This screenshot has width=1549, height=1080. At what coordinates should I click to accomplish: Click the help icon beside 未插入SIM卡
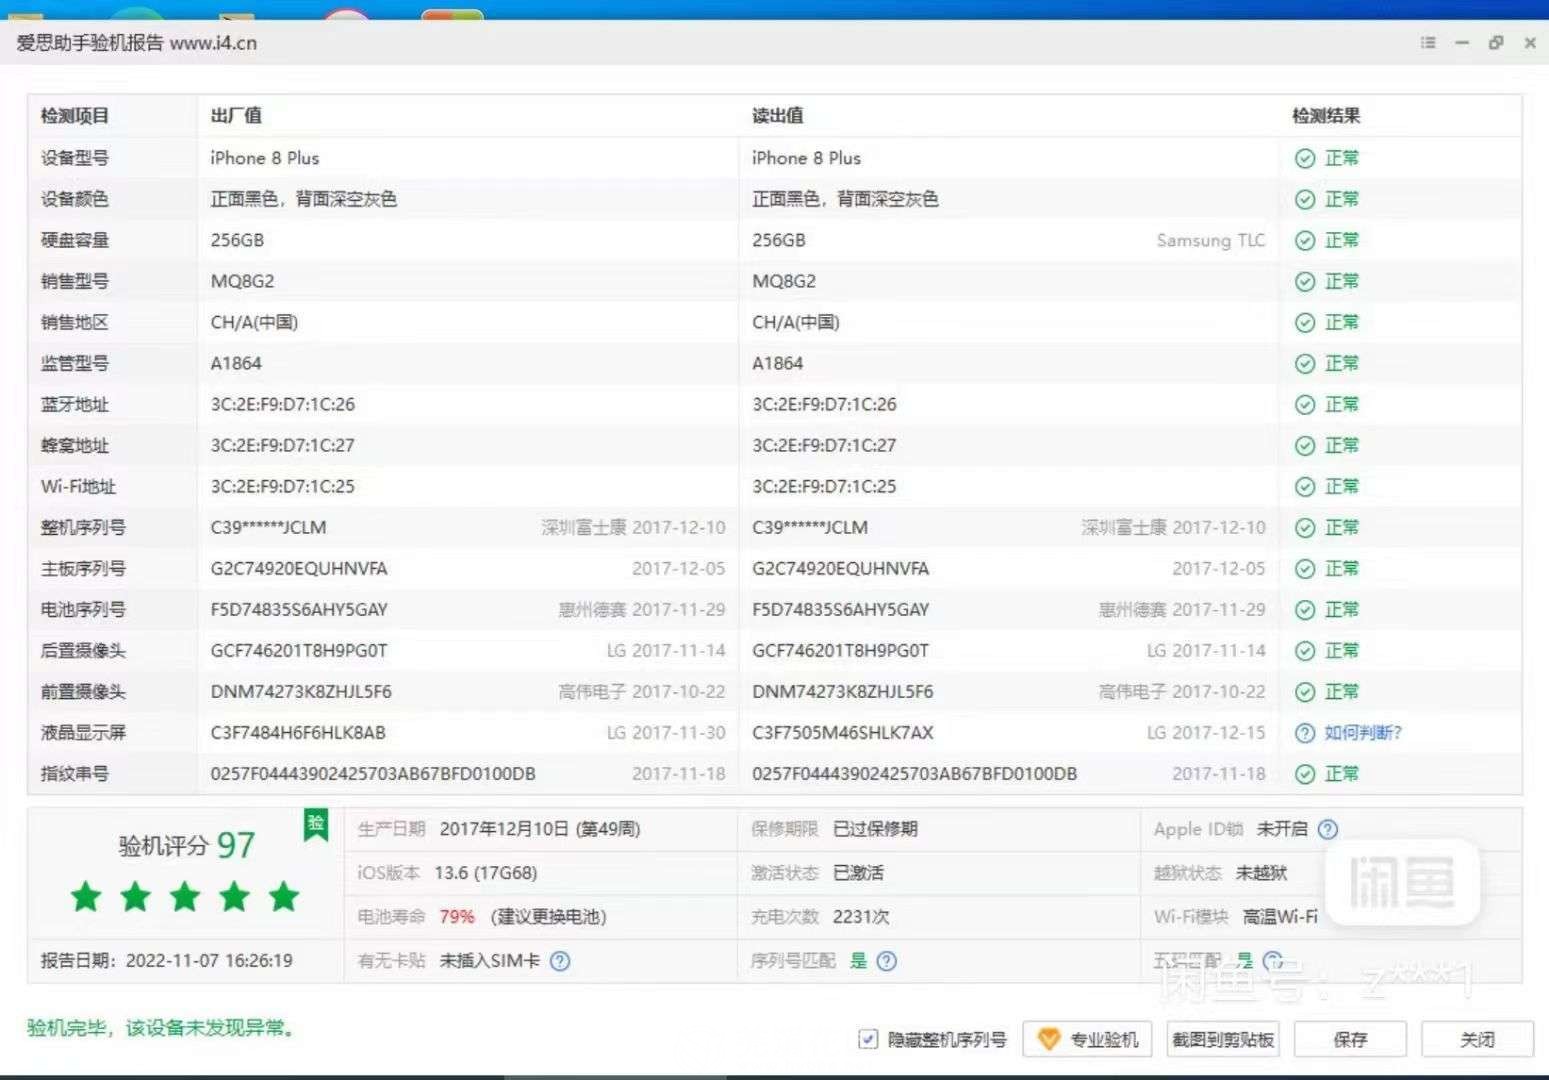coord(560,961)
